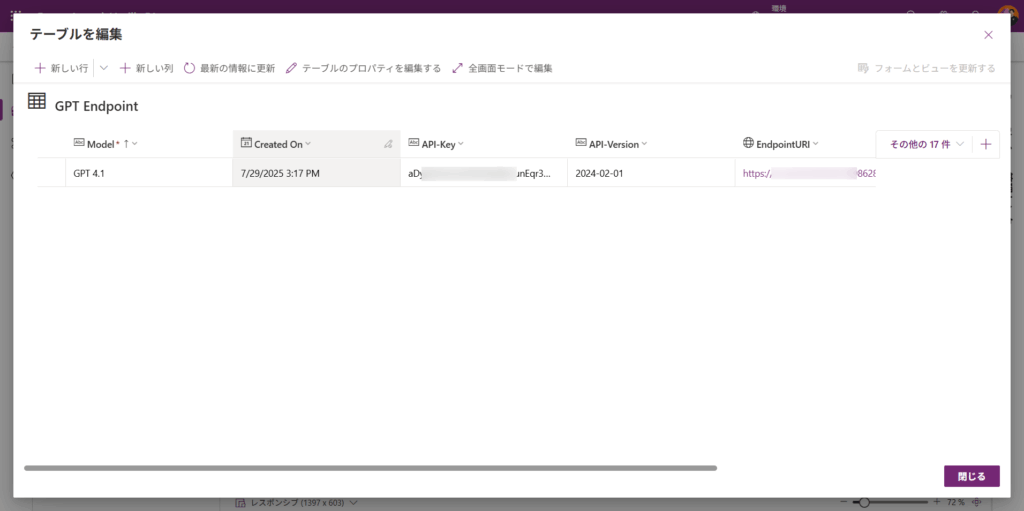Screen dimensions: 1024x511
Task: Click the horizontal scrollbar at dialog bottom
Action: (x=370, y=467)
